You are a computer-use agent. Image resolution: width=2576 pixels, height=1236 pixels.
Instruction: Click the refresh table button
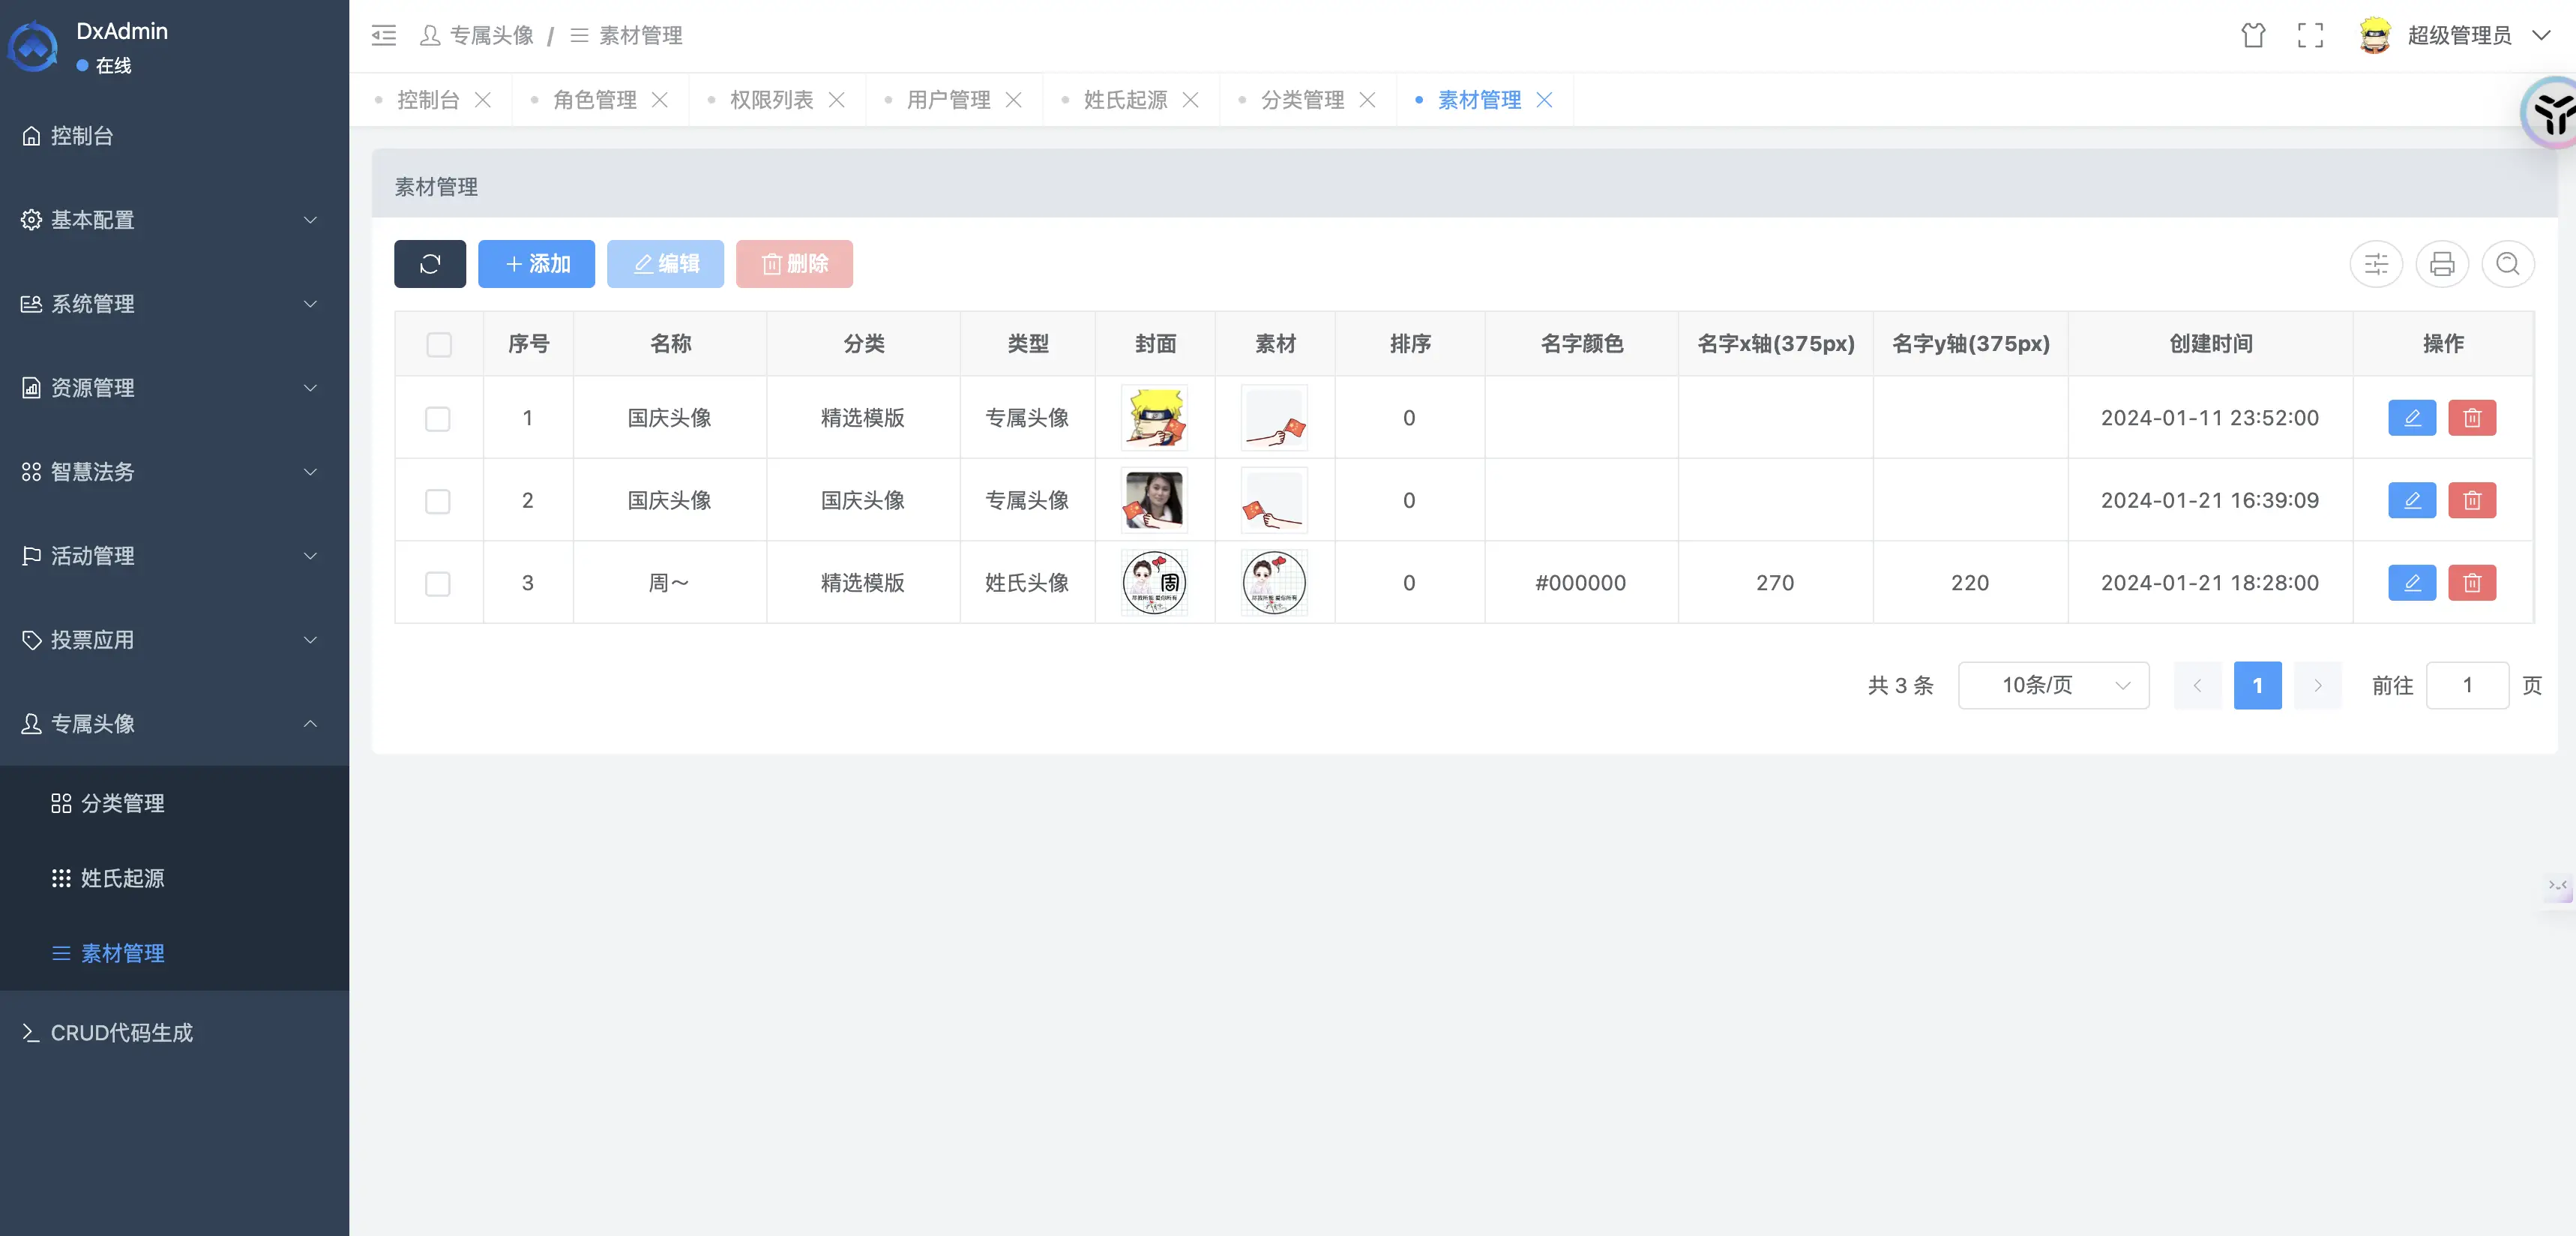(430, 264)
